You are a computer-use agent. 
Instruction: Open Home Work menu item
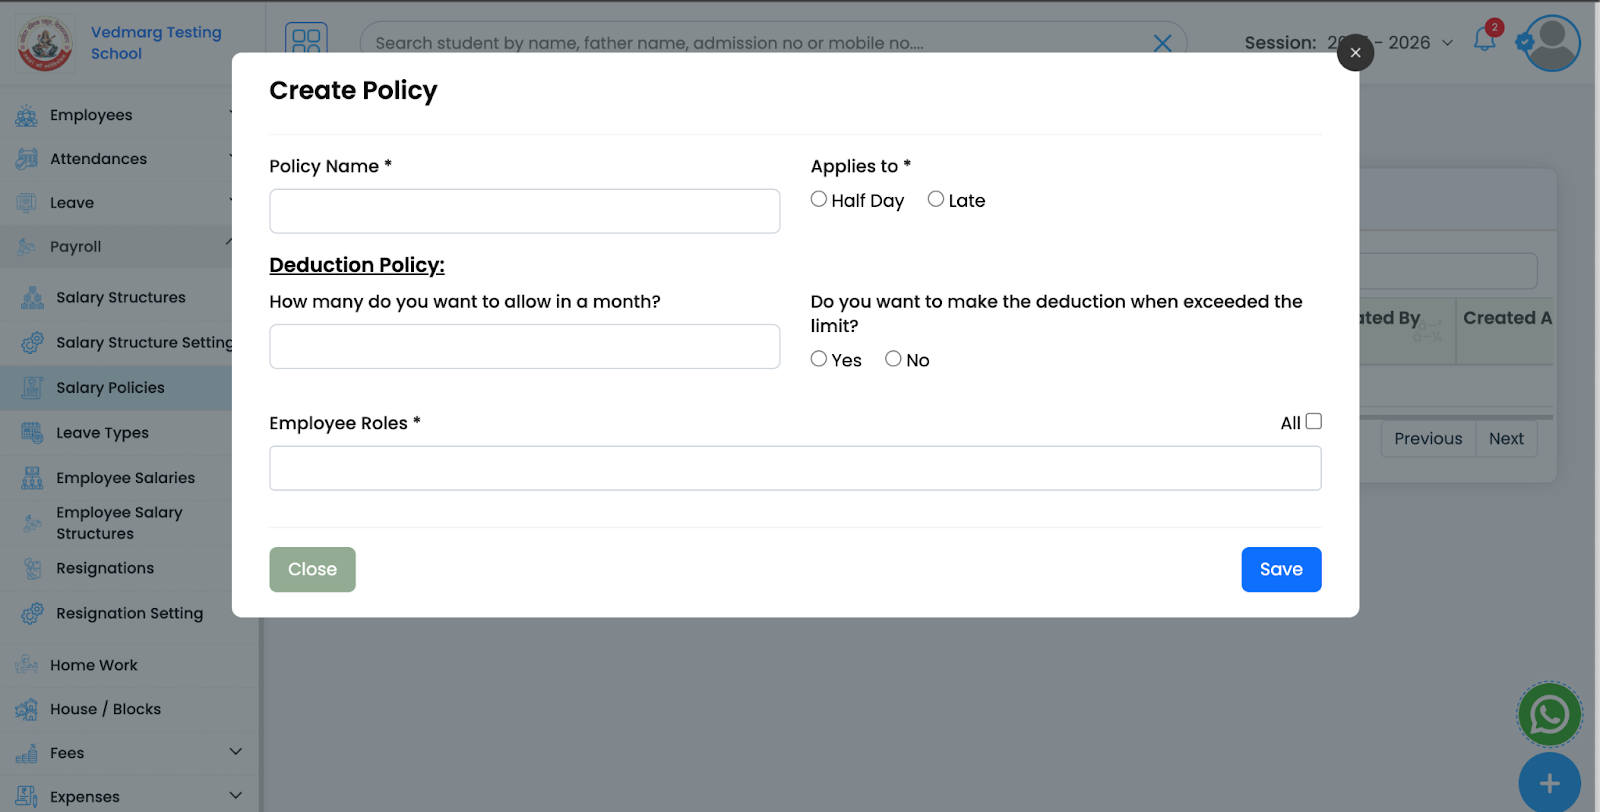click(94, 665)
